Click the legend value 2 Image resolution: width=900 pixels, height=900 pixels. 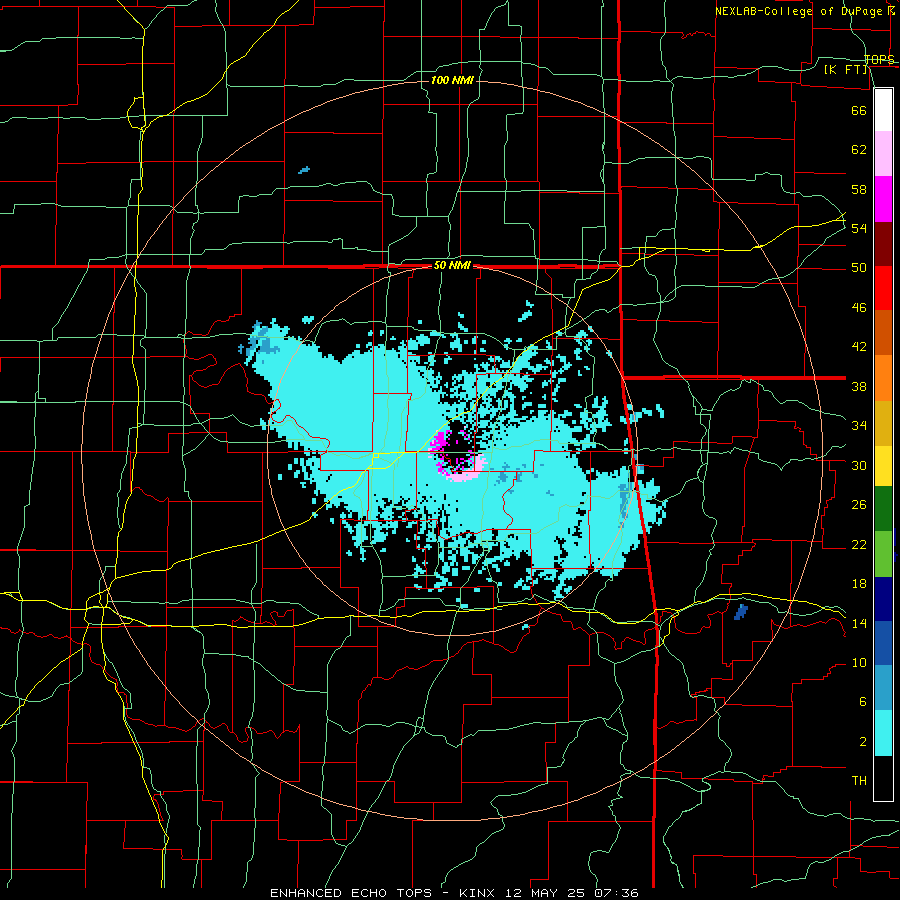click(x=862, y=742)
